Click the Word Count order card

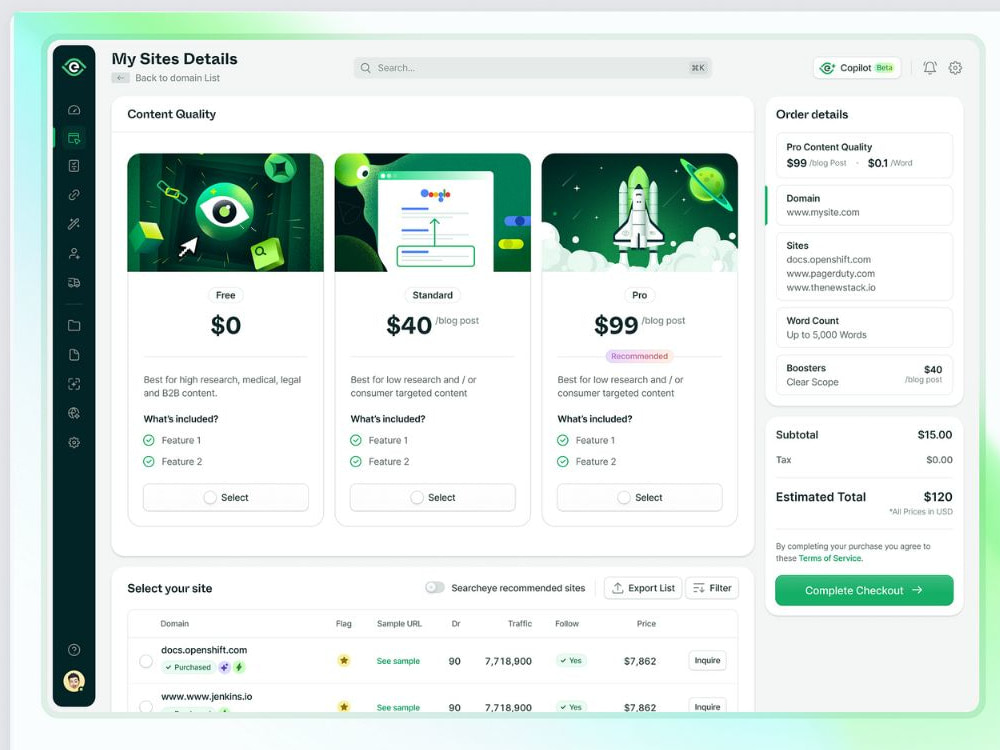[864, 328]
